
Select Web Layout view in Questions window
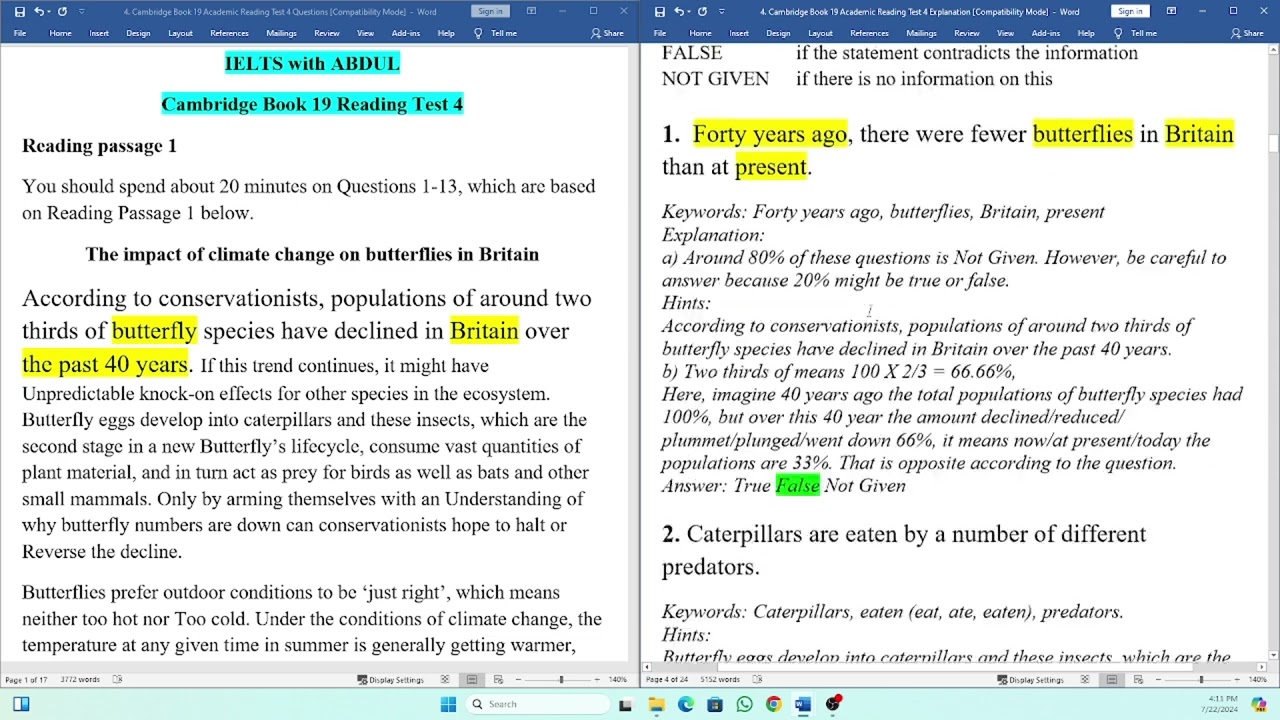click(498, 680)
